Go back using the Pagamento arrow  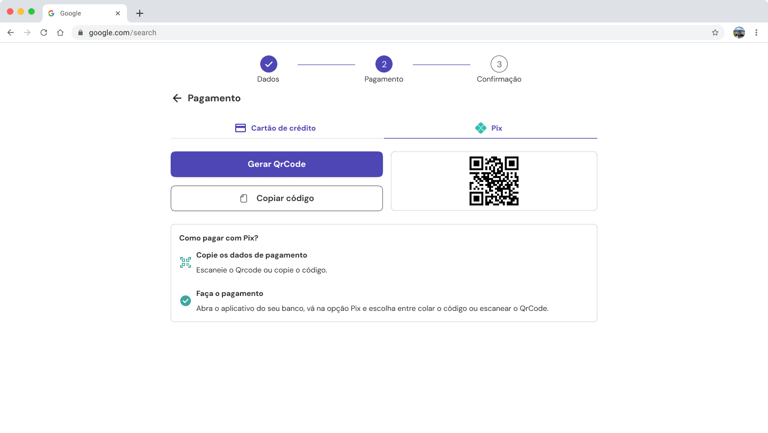coord(177,98)
